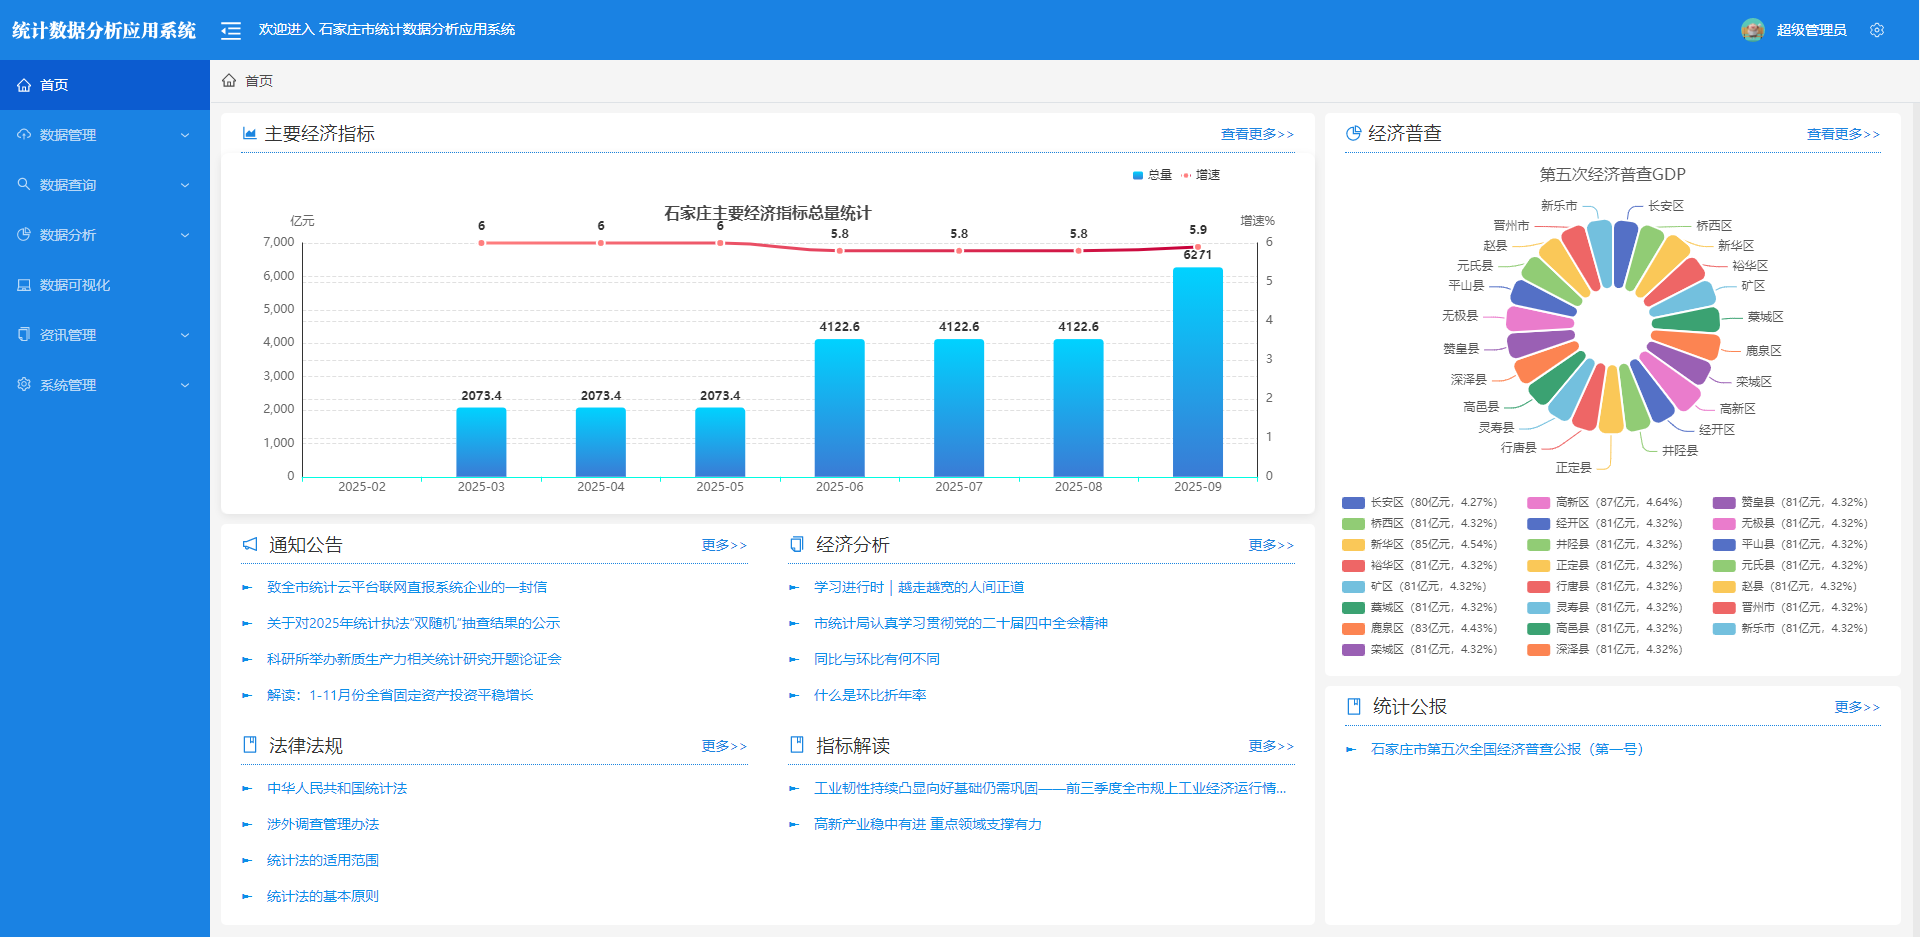Click the home icon in breadcrumb

[229, 80]
